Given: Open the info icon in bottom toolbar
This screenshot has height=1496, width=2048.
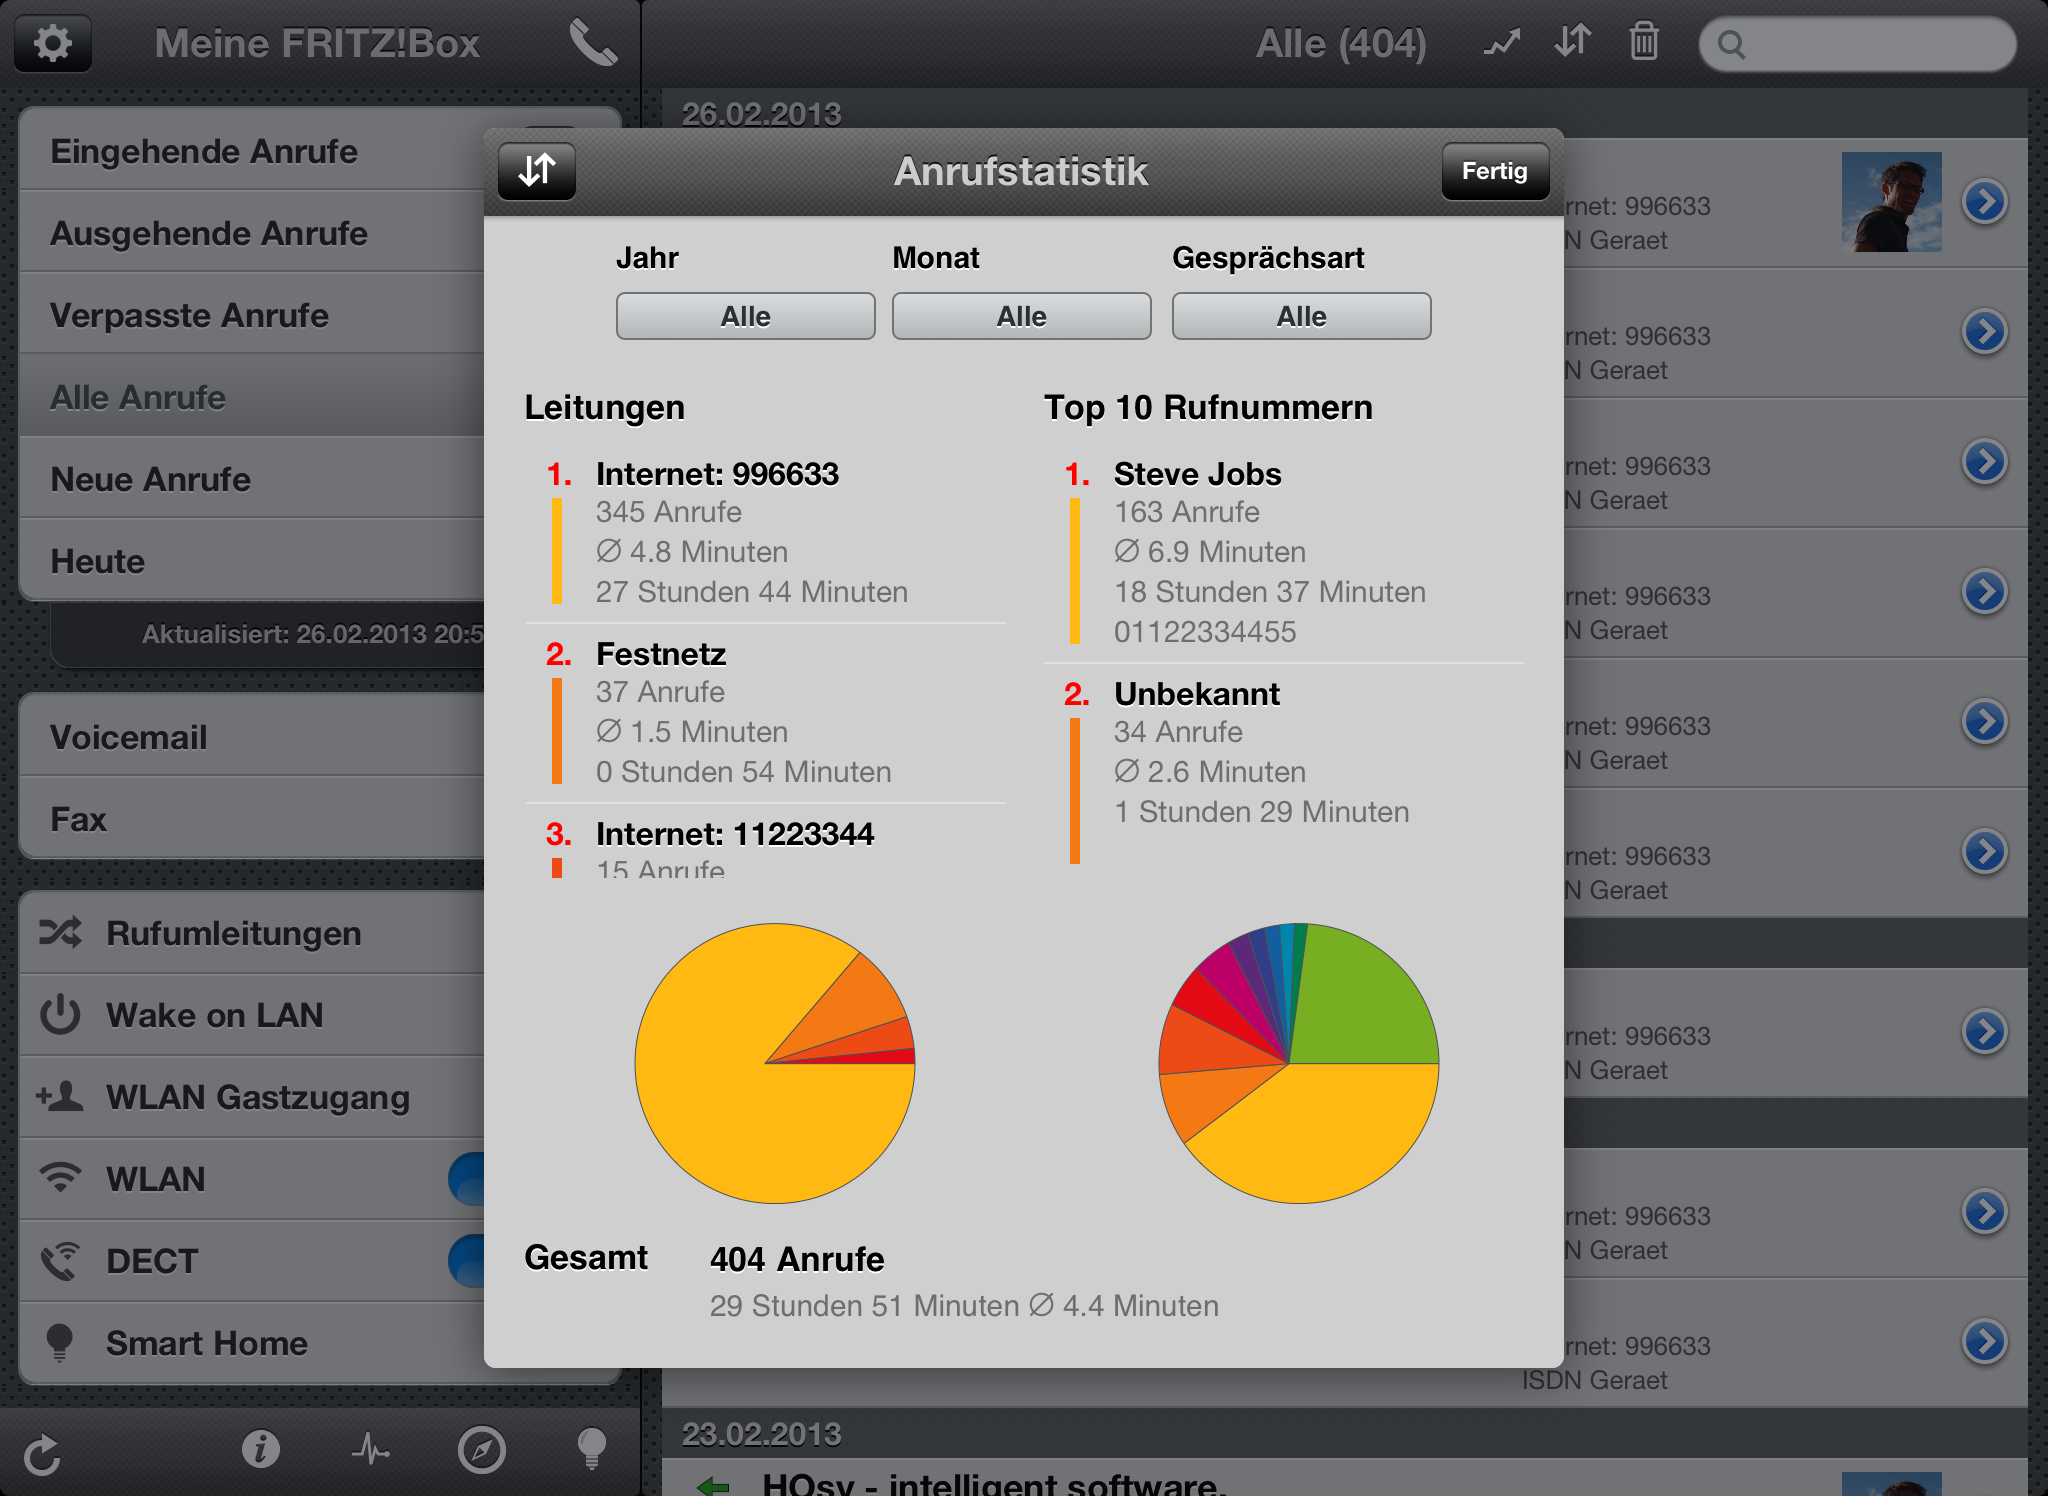Looking at the screenshot, I should (260, 1449).
